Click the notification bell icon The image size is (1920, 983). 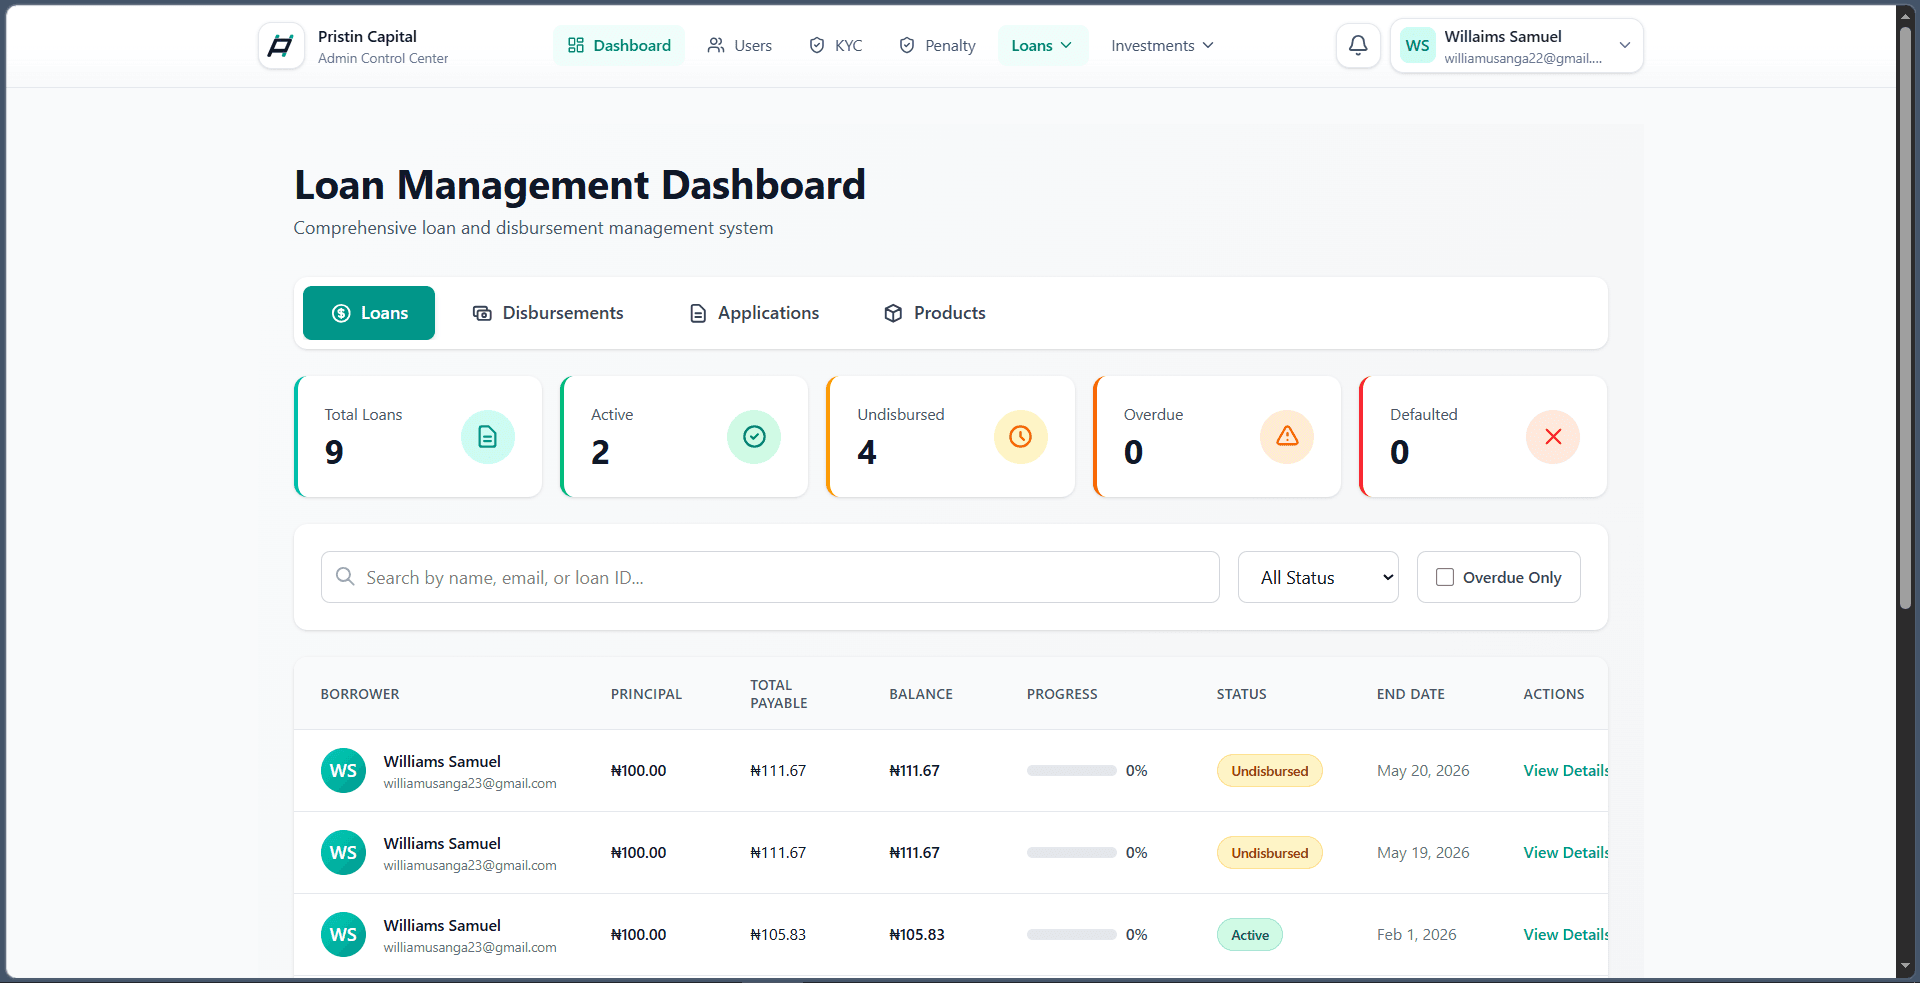[1358, 45]
